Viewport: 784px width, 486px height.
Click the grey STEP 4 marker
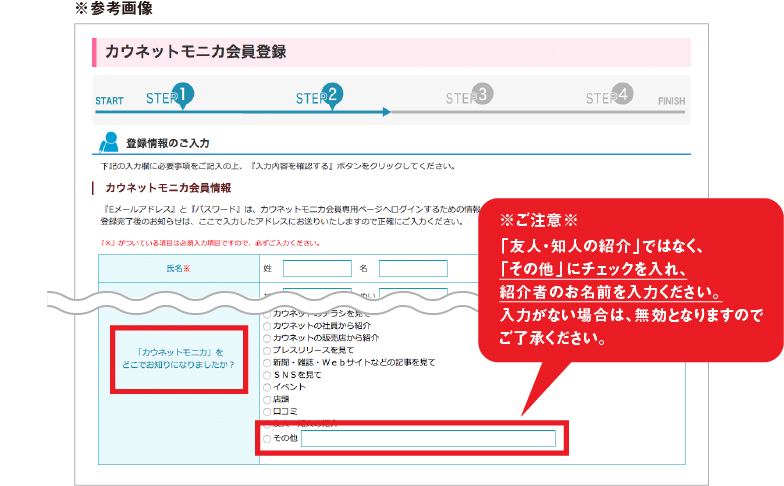610,95
